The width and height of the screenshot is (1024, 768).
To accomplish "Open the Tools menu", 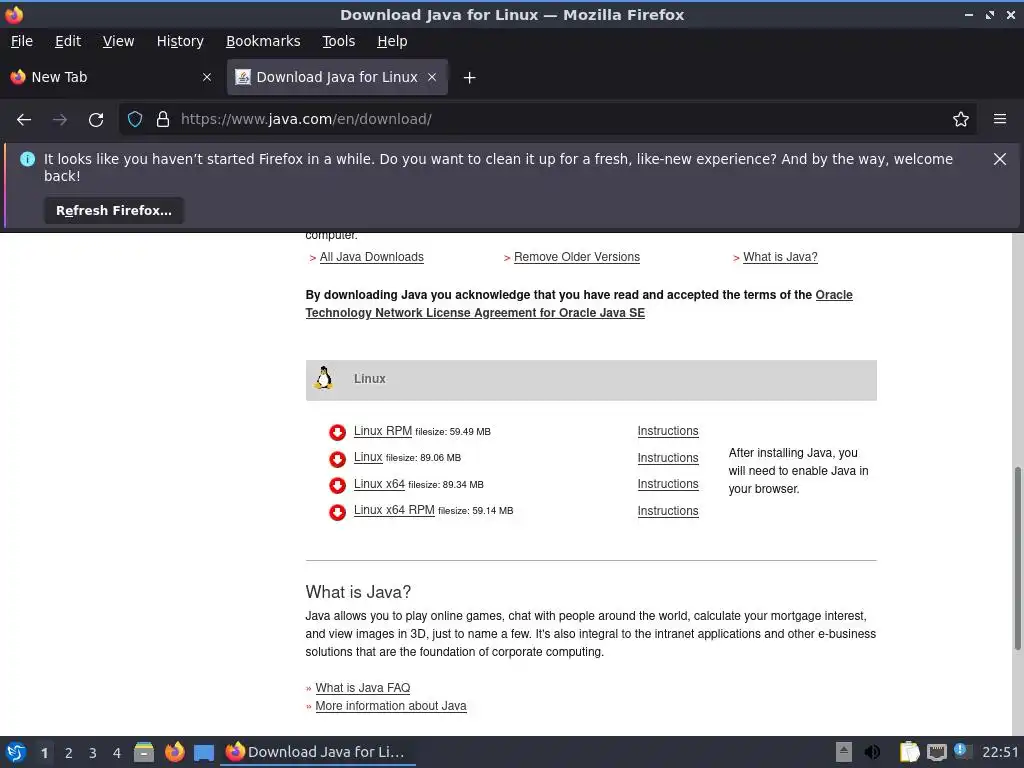I will point(338,41).
